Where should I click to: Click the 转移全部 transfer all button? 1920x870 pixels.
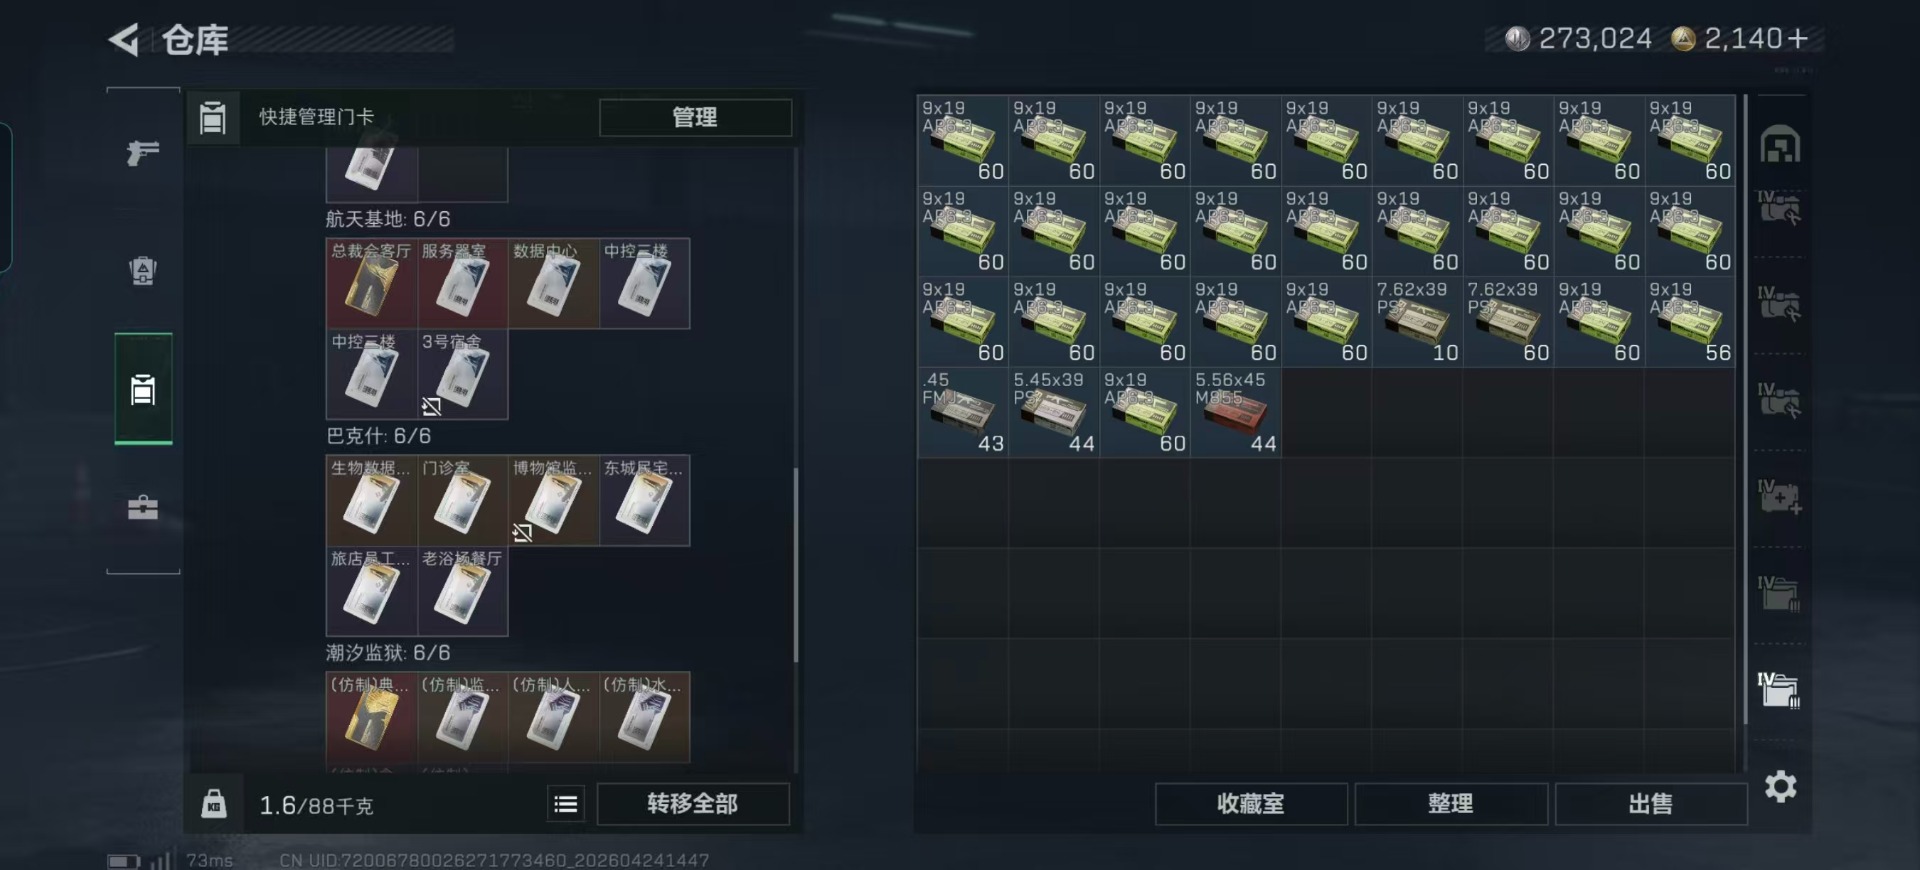click(x=693, y=804)
